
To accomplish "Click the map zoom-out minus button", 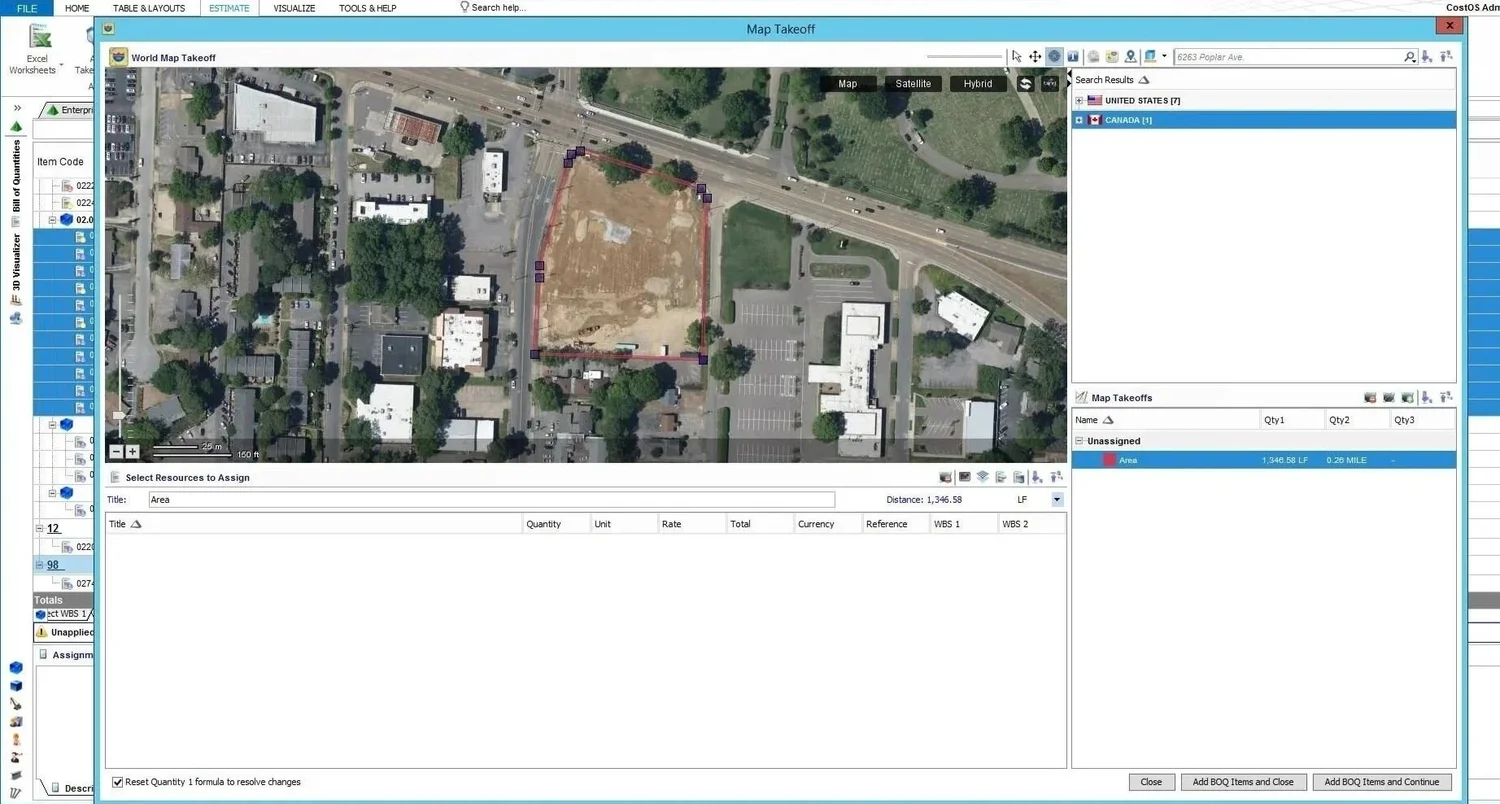I will click(x=116, y=452).
